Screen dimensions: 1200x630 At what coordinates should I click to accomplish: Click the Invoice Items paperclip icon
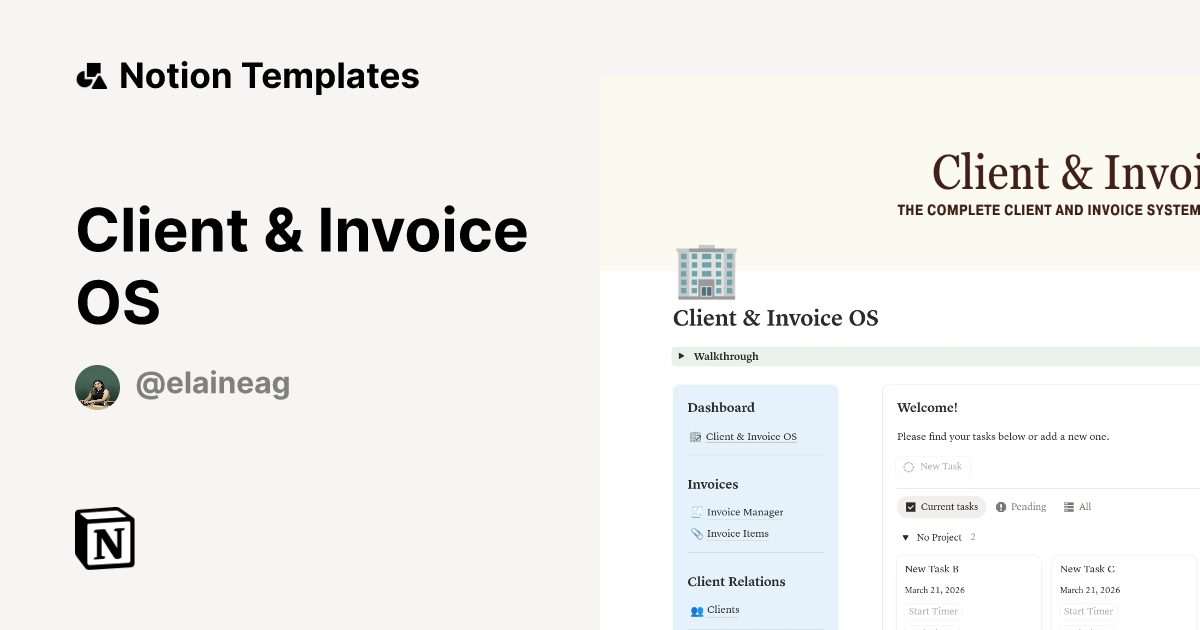coord(697,534)
